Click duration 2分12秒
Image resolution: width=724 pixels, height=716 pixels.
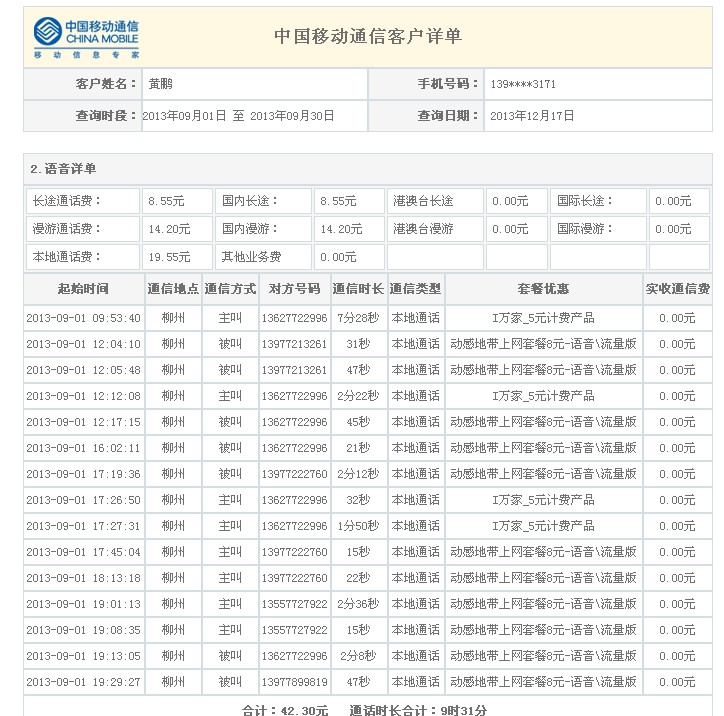[358, 474]
